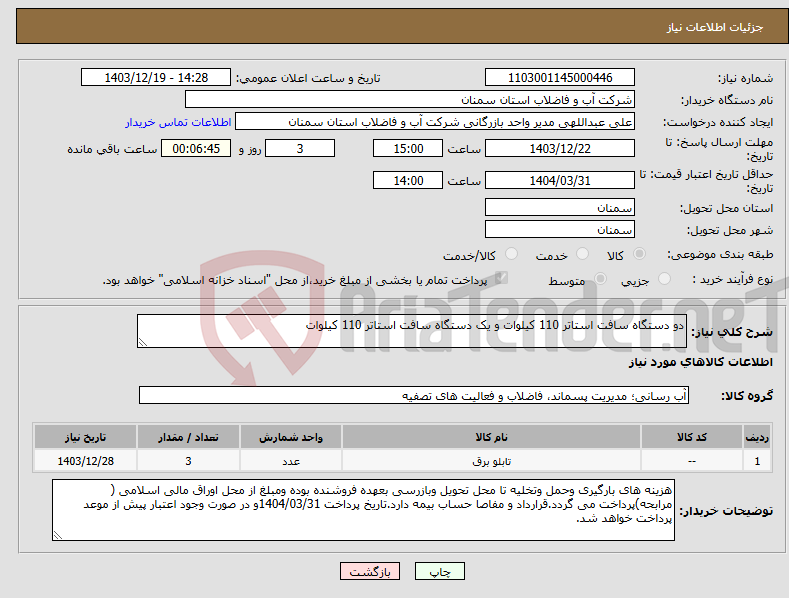Click the delivery province field سمنان

(560, 207)
